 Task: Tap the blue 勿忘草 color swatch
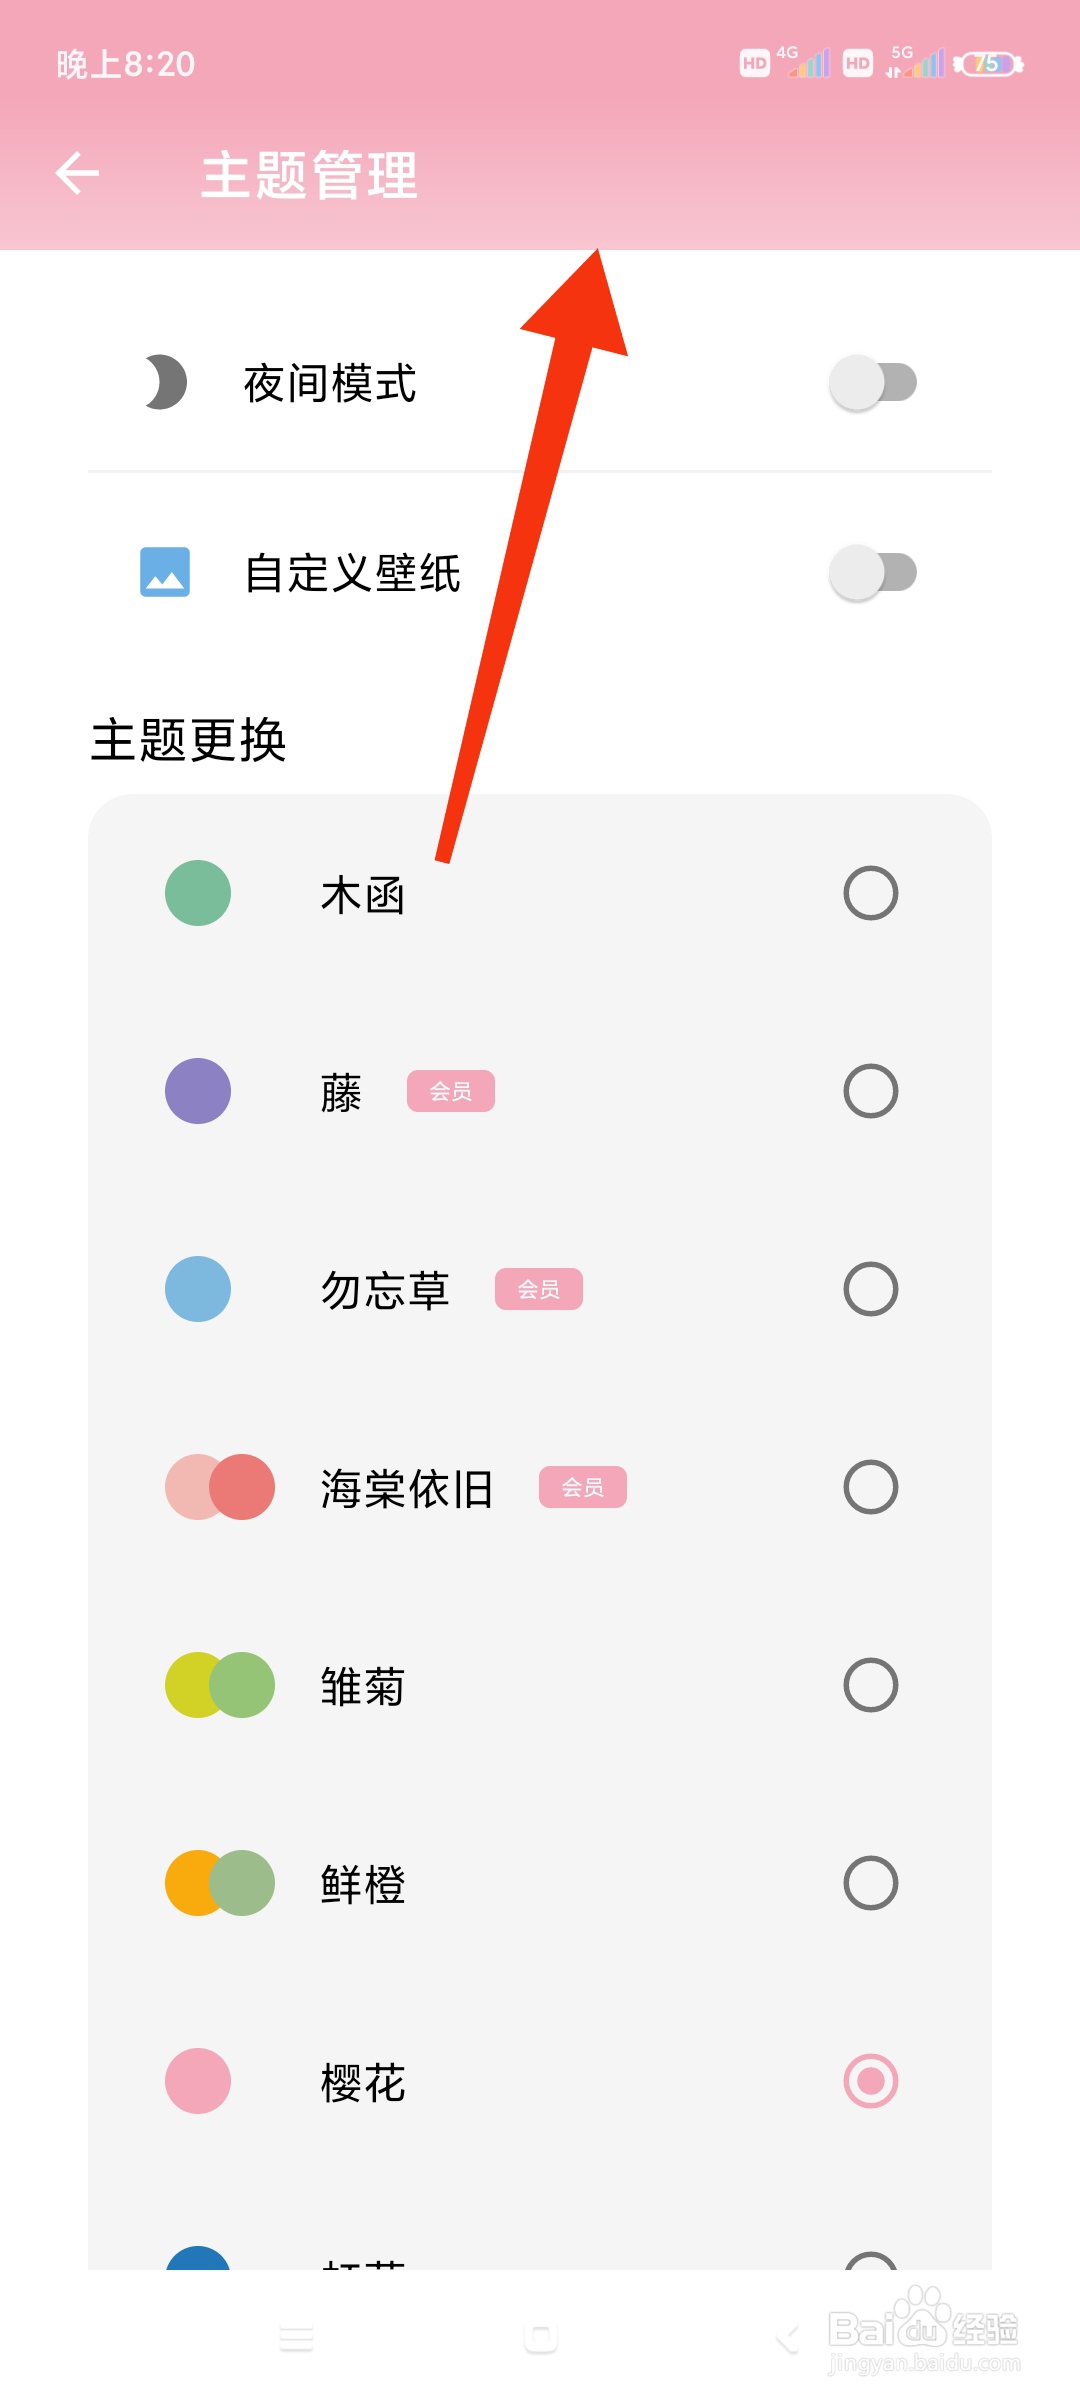point(198,1289)
